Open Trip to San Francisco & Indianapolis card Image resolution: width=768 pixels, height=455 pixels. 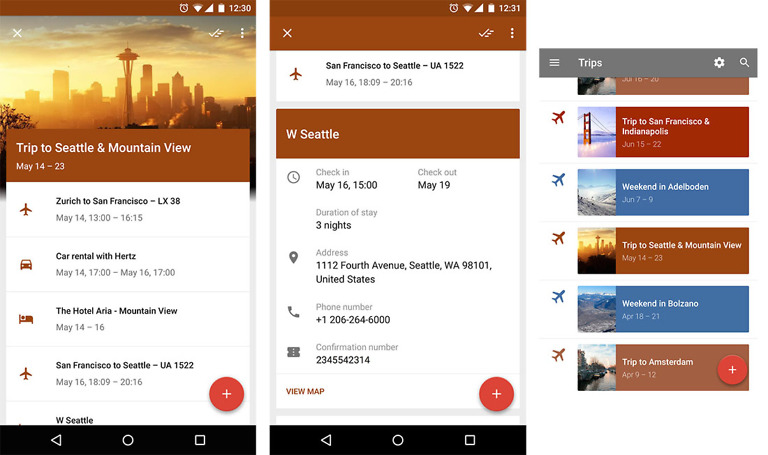[663, 132]
